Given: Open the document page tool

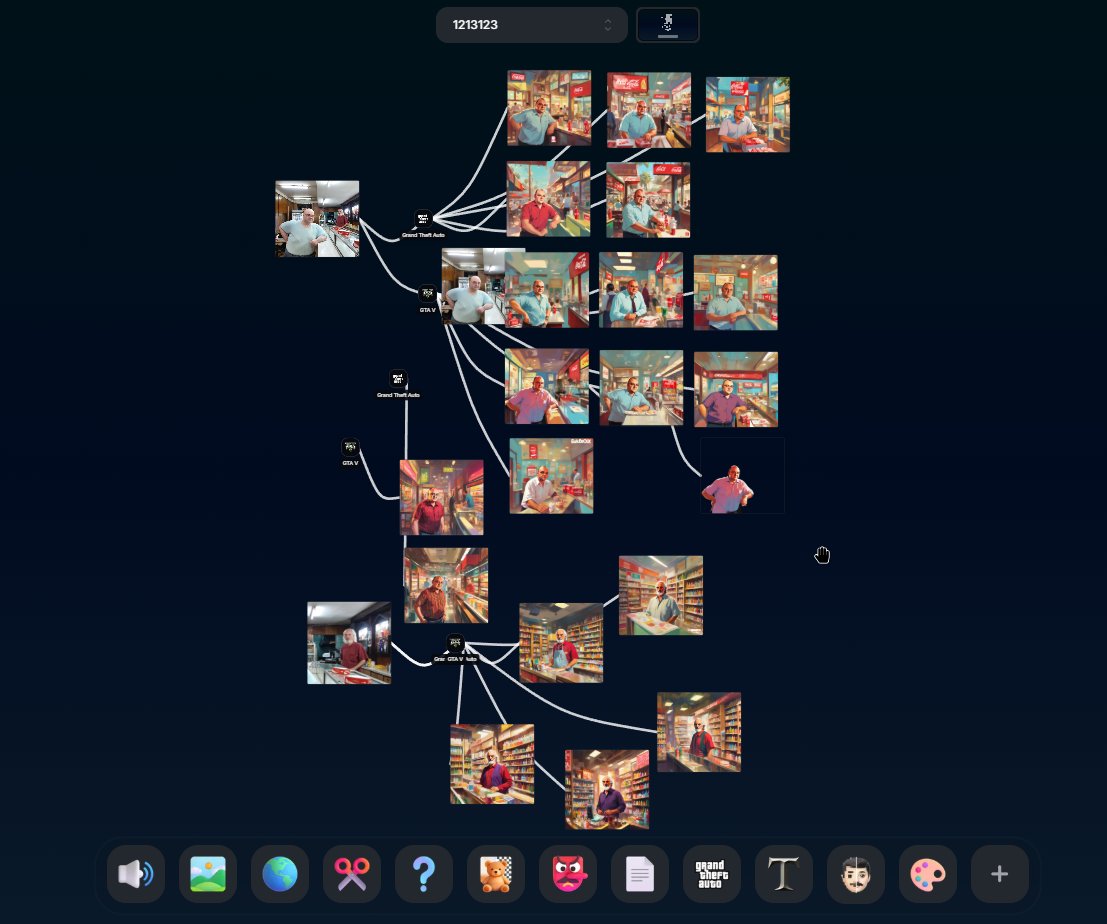Looking at the screenshot, I should tap(640, 874).
